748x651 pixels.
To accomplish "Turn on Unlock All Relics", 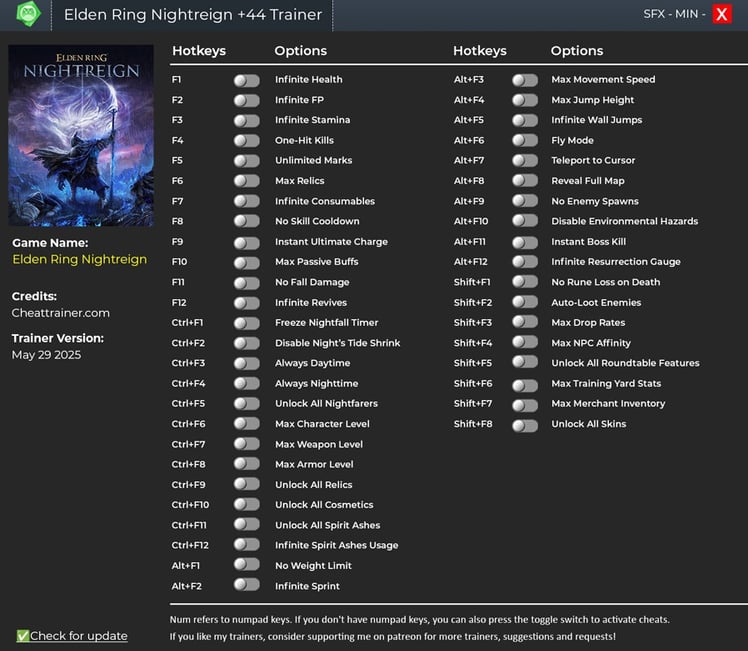I will coord(247,484).
